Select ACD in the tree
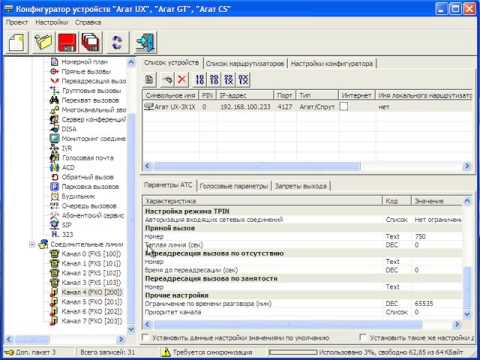This screenshot has width=480, height=360. coord(68,167)
